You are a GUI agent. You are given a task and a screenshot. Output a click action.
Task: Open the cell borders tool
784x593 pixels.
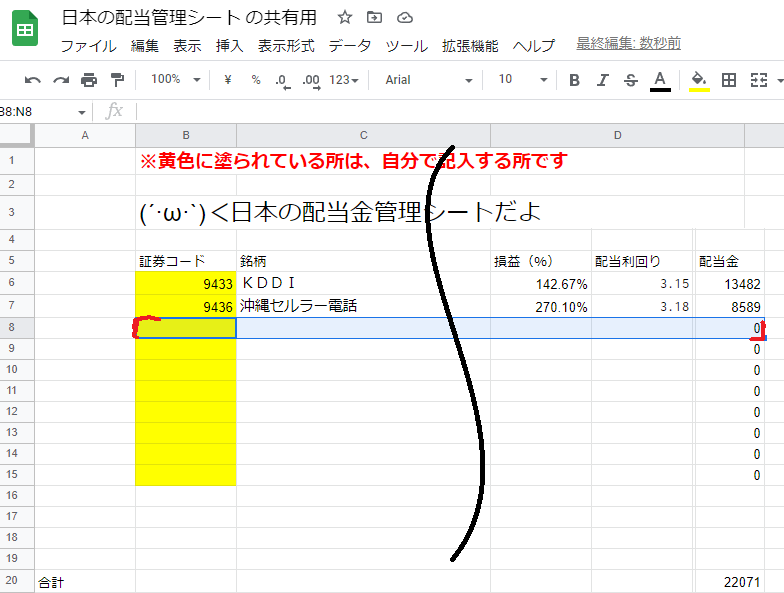tap(729, 80)
